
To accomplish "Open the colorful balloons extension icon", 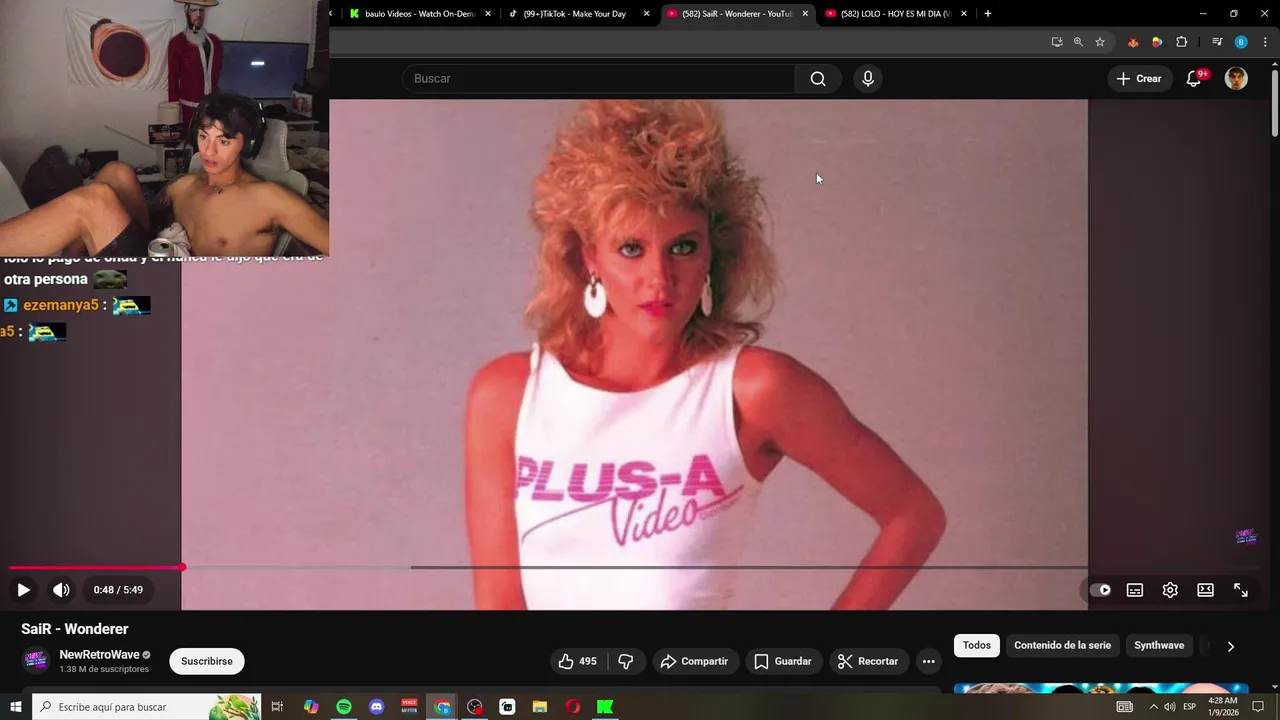I will point(1157,42).
